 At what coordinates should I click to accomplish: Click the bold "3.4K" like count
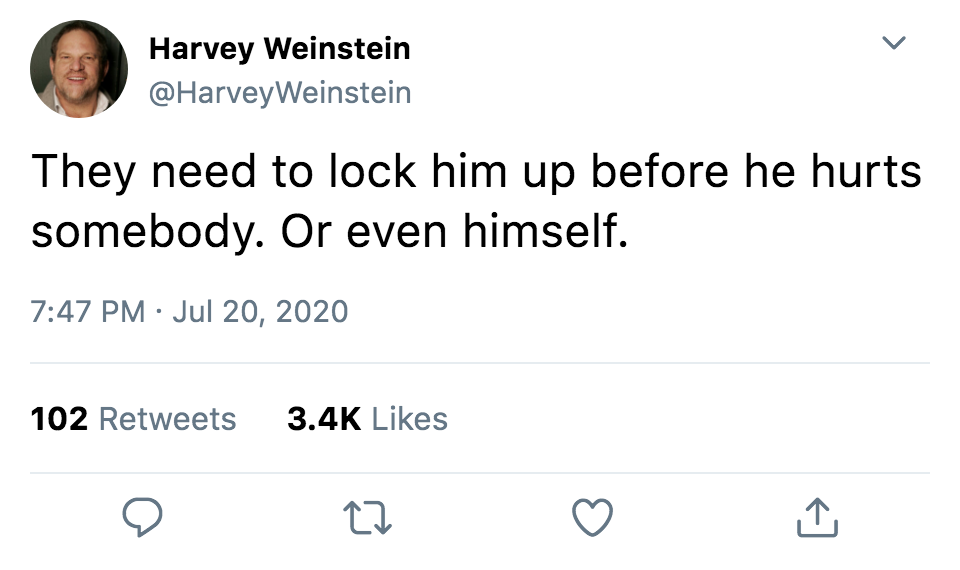(323, 418)
